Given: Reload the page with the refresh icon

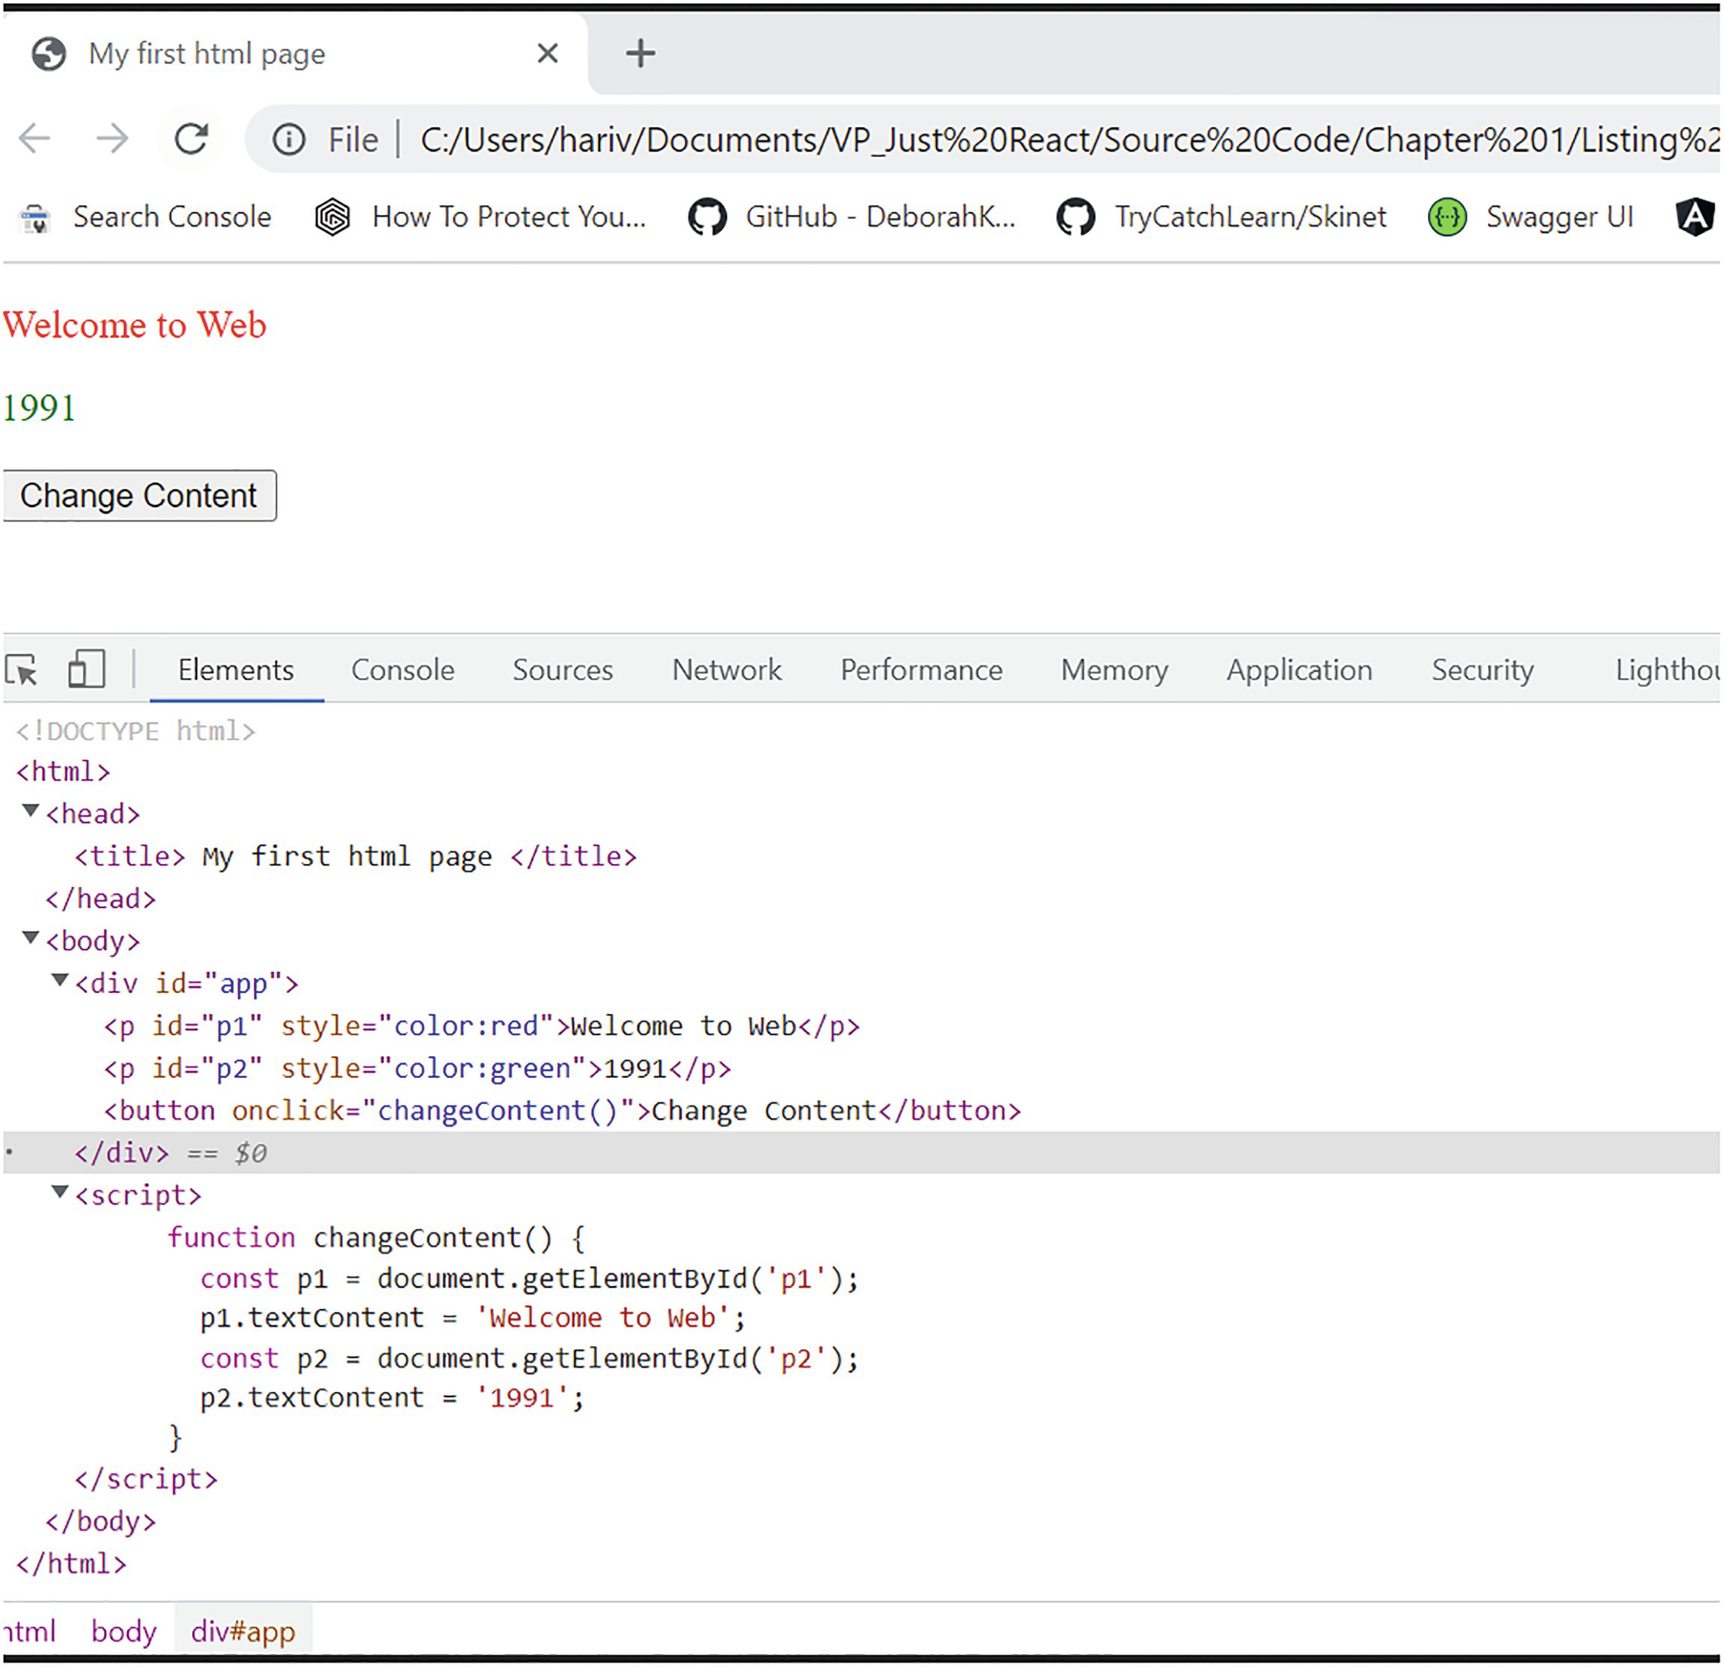Looking at the screenshot, I should pos(191,139).
